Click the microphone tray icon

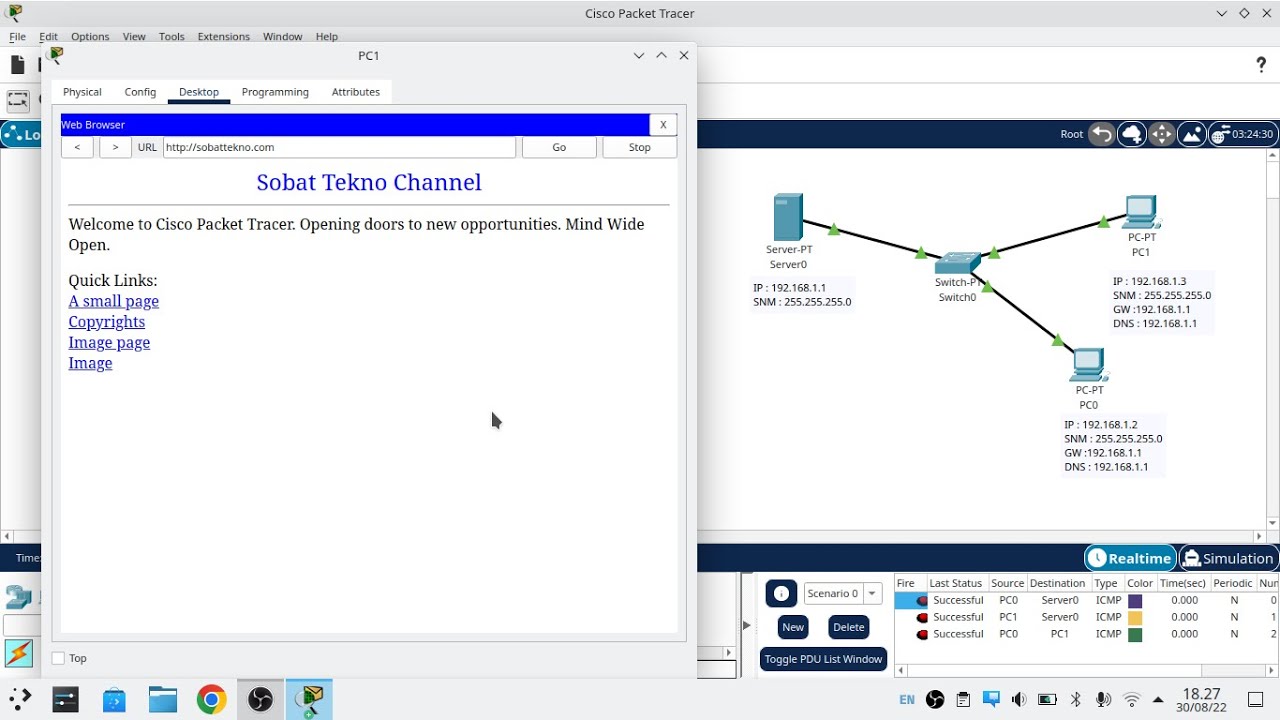pyautogui.click(x=1103, y=700)
